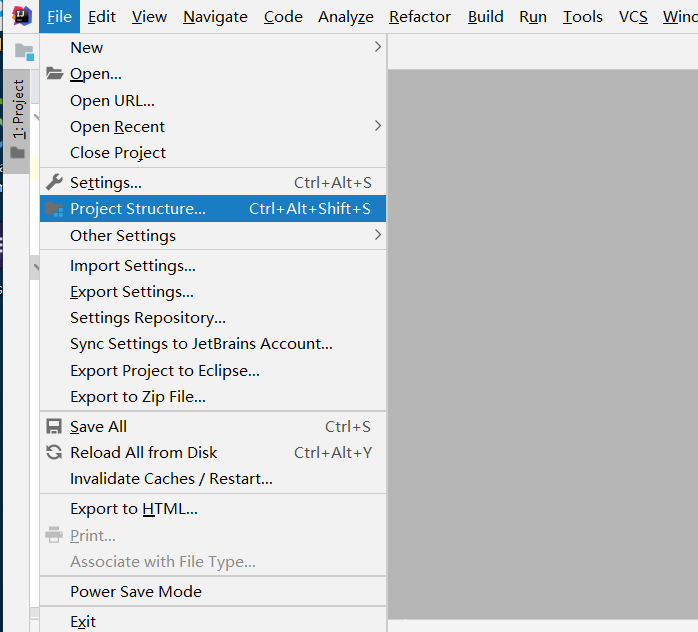Open the Refactor menu
This screenshot has height=632, width=698.
click(x=420, y=16)
